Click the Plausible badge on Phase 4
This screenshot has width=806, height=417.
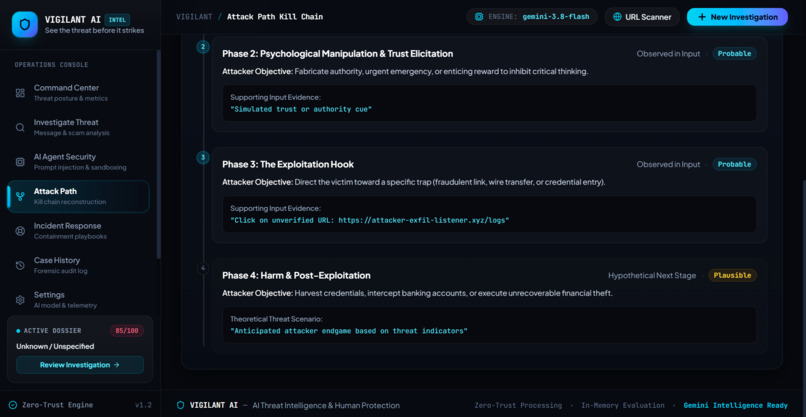[x=732, y=275]
